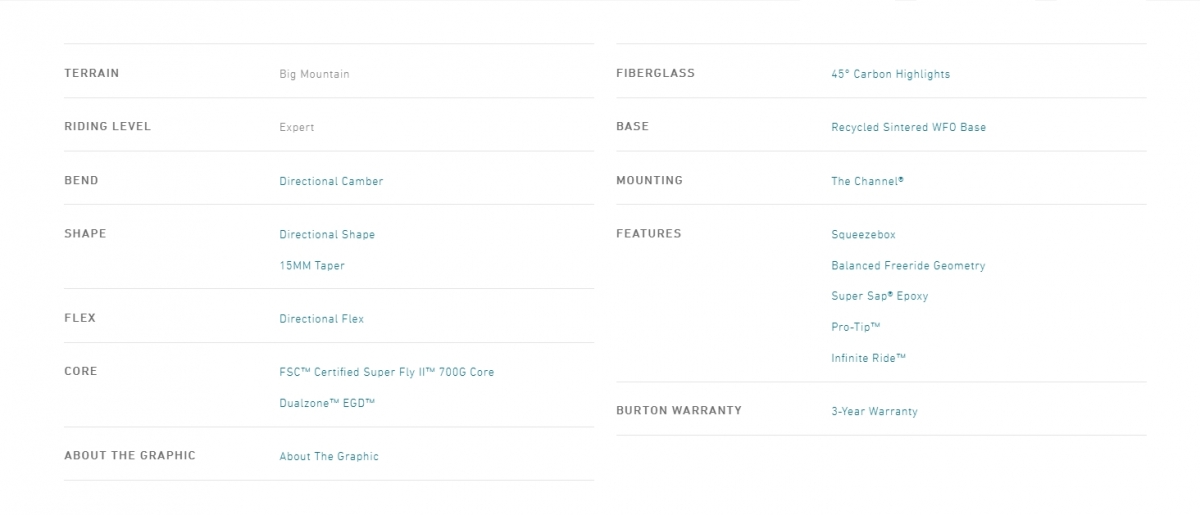Click the Infinite Ride link
Viewport: 1200px width, 515px height.
[x=868, y=358]
